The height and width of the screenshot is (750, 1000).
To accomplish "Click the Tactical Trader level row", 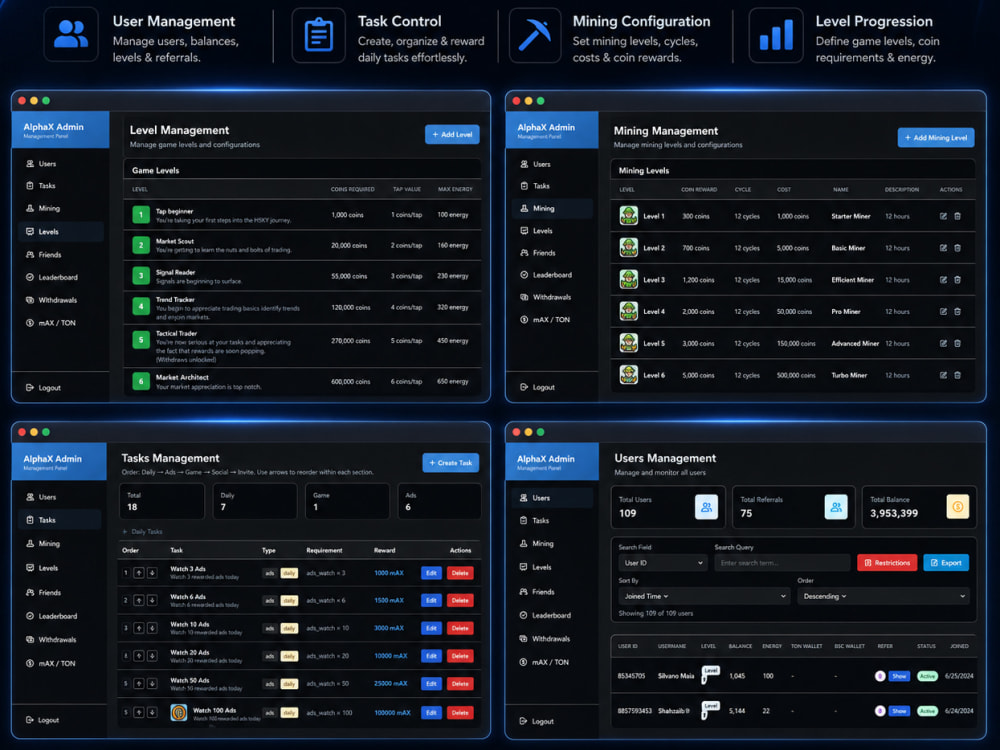I will point(302,346).
